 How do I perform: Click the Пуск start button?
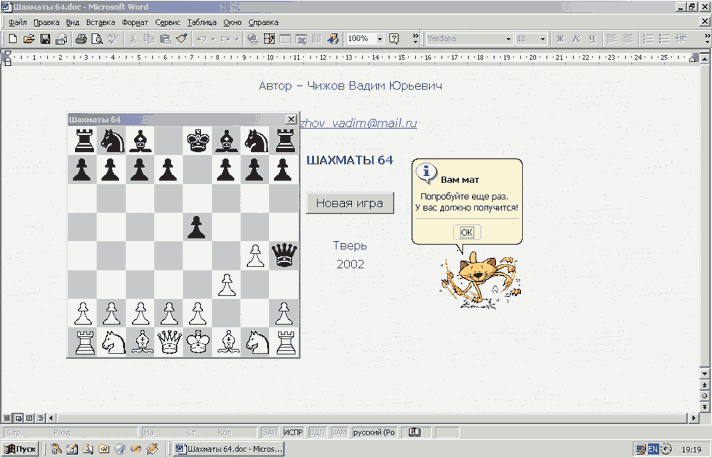click(x=21, y=450)
